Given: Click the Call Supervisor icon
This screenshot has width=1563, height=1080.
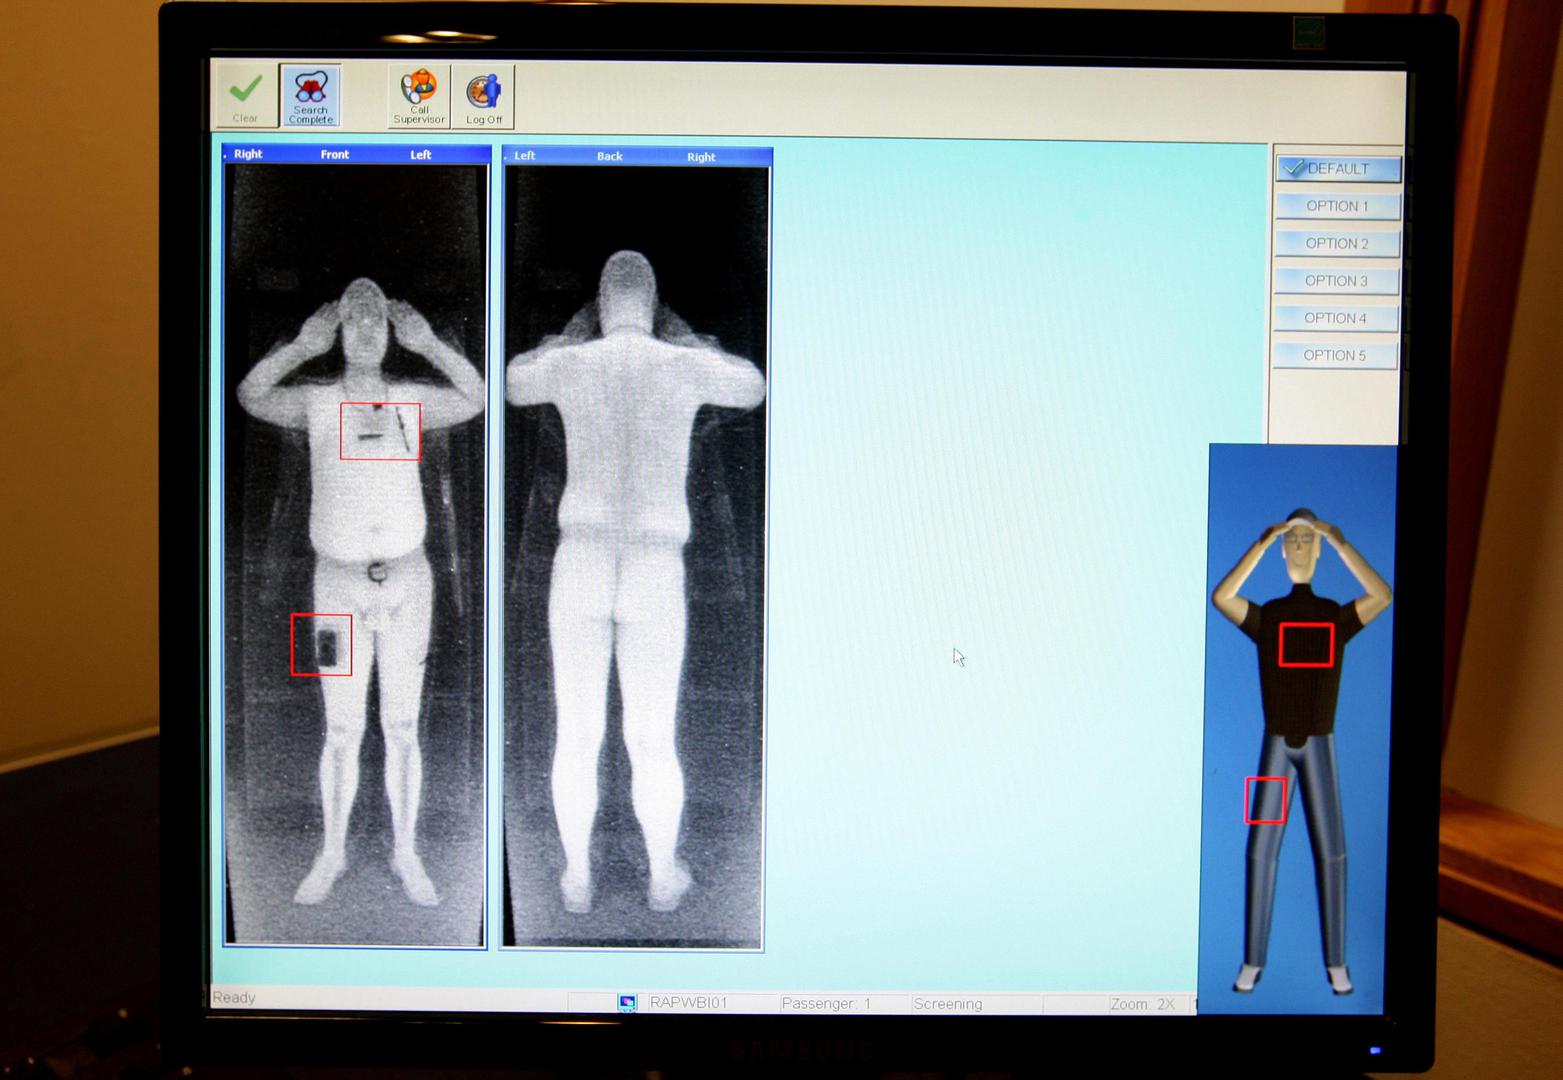Looking at the screenshot, I should [419, 96].
